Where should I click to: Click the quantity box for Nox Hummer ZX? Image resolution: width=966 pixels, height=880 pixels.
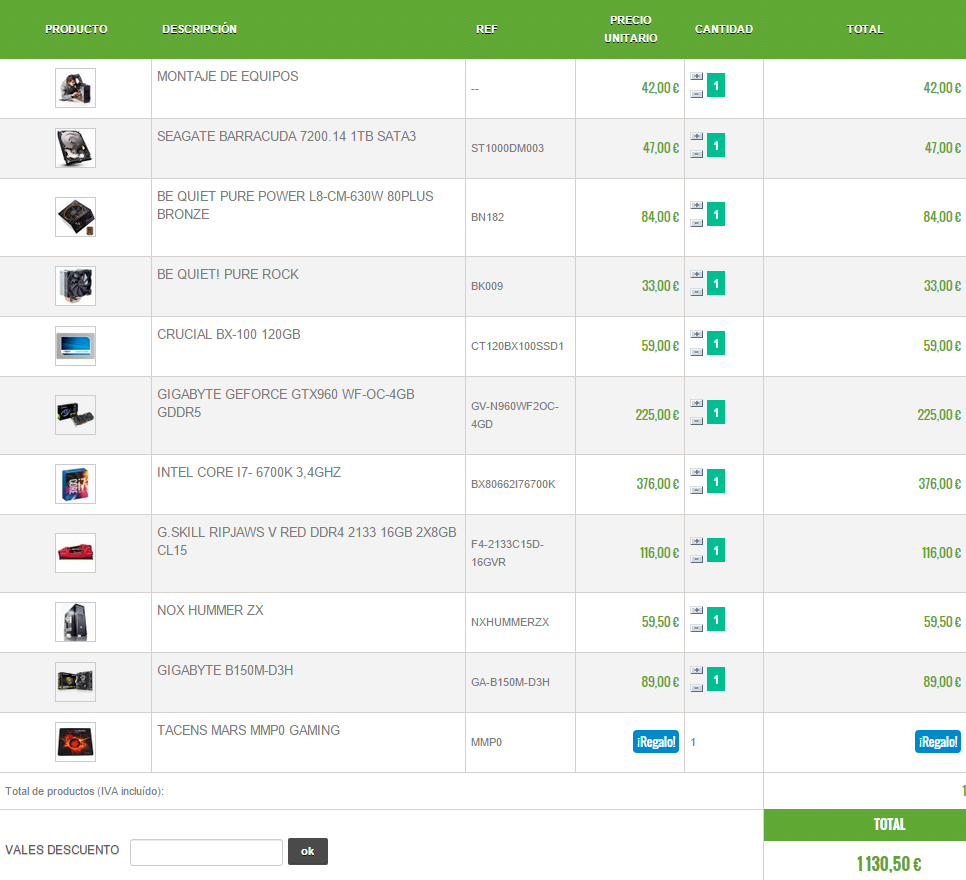pos(716,619)
